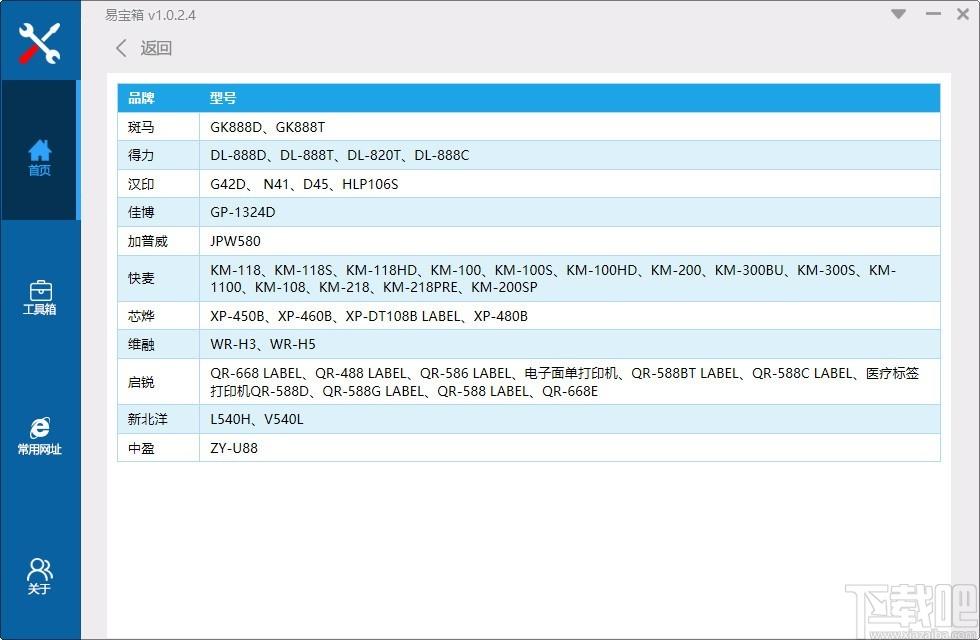Image resolution: width=980 pixels, height=640 pixels.
Task: Minimize the 易宝箱 window
Action: [933, 14]
